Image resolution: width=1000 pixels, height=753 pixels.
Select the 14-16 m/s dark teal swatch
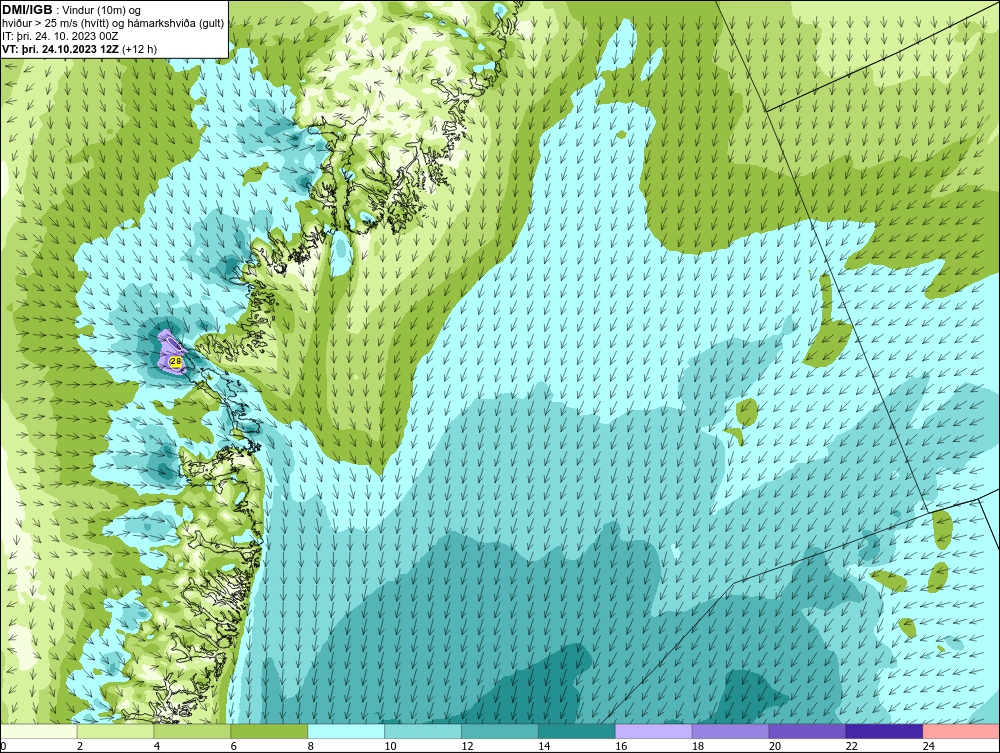[577, 731]
